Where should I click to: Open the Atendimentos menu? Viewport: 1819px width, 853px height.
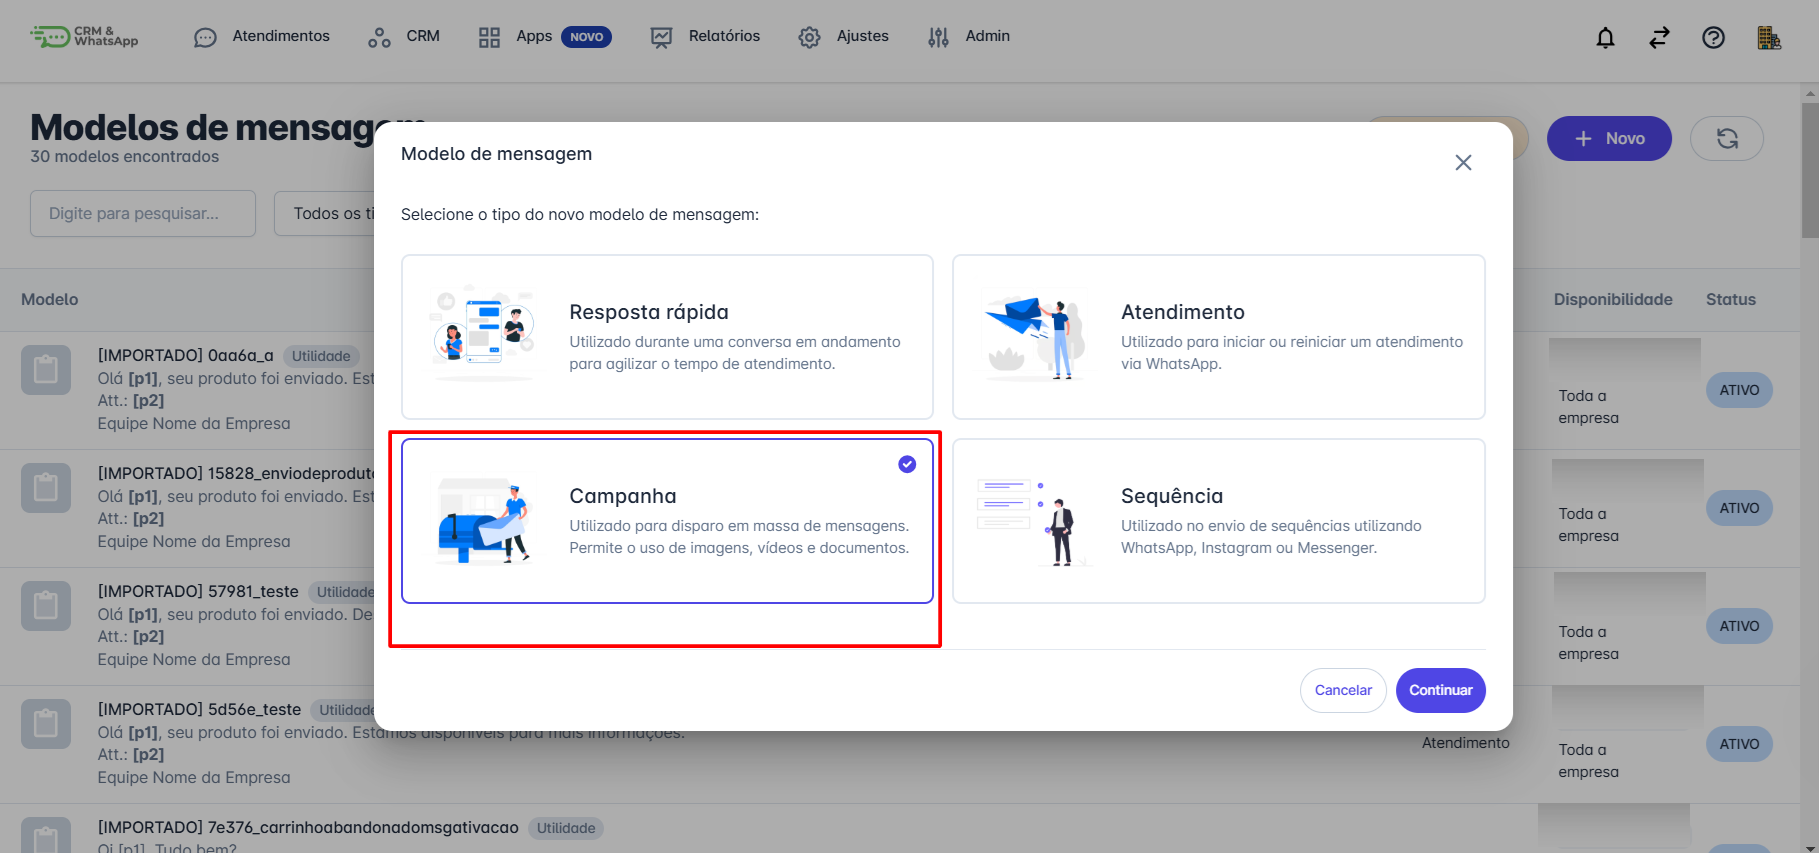coord(262,37)
